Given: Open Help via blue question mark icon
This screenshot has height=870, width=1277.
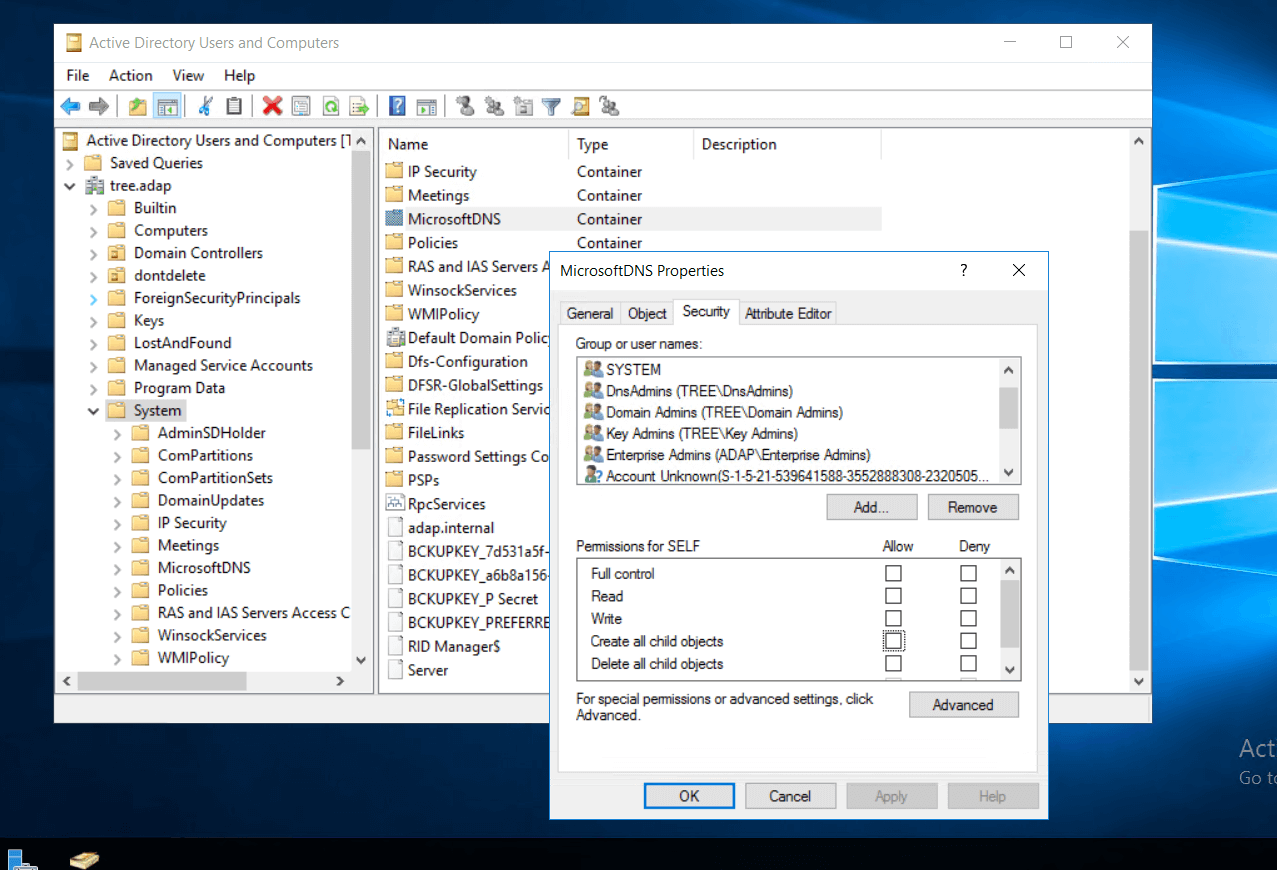Looking at the screenshot, I should click(397, 106).
